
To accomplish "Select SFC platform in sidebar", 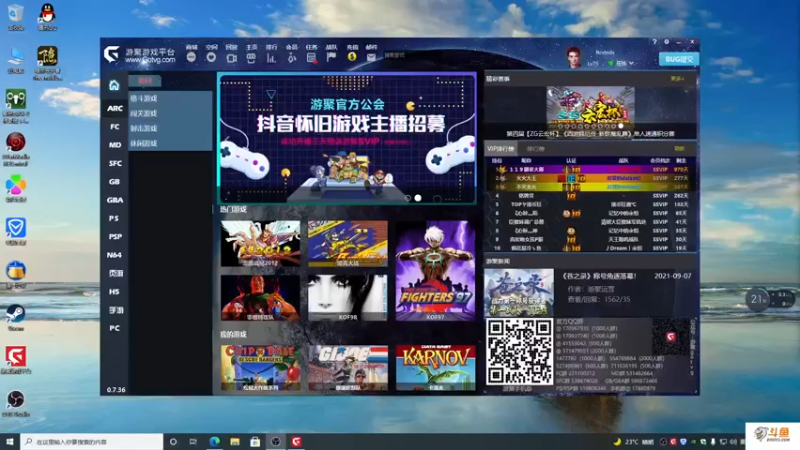I will coord(114,163).
